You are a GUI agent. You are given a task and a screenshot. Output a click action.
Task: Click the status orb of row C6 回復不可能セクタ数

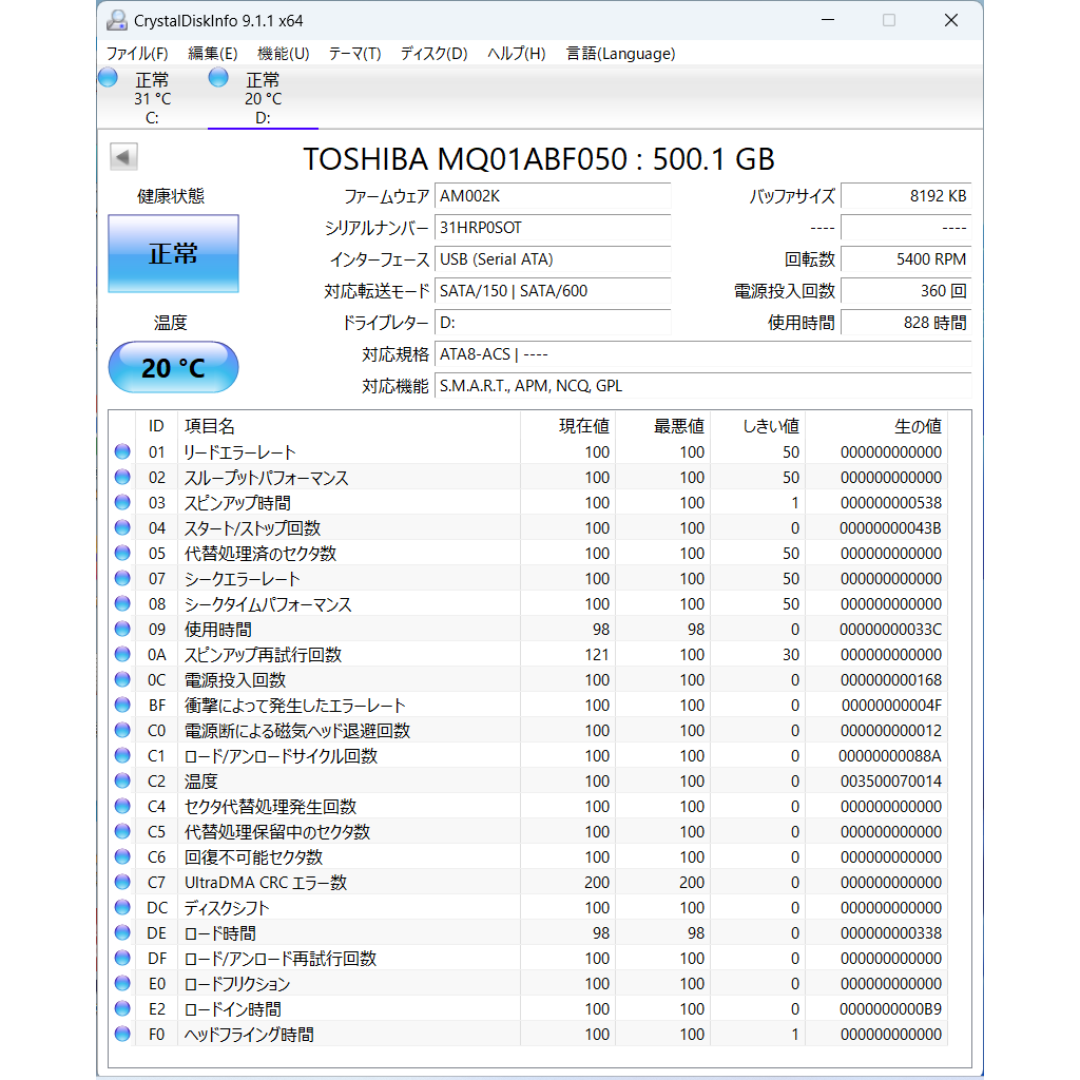click(x=123, y=857)
